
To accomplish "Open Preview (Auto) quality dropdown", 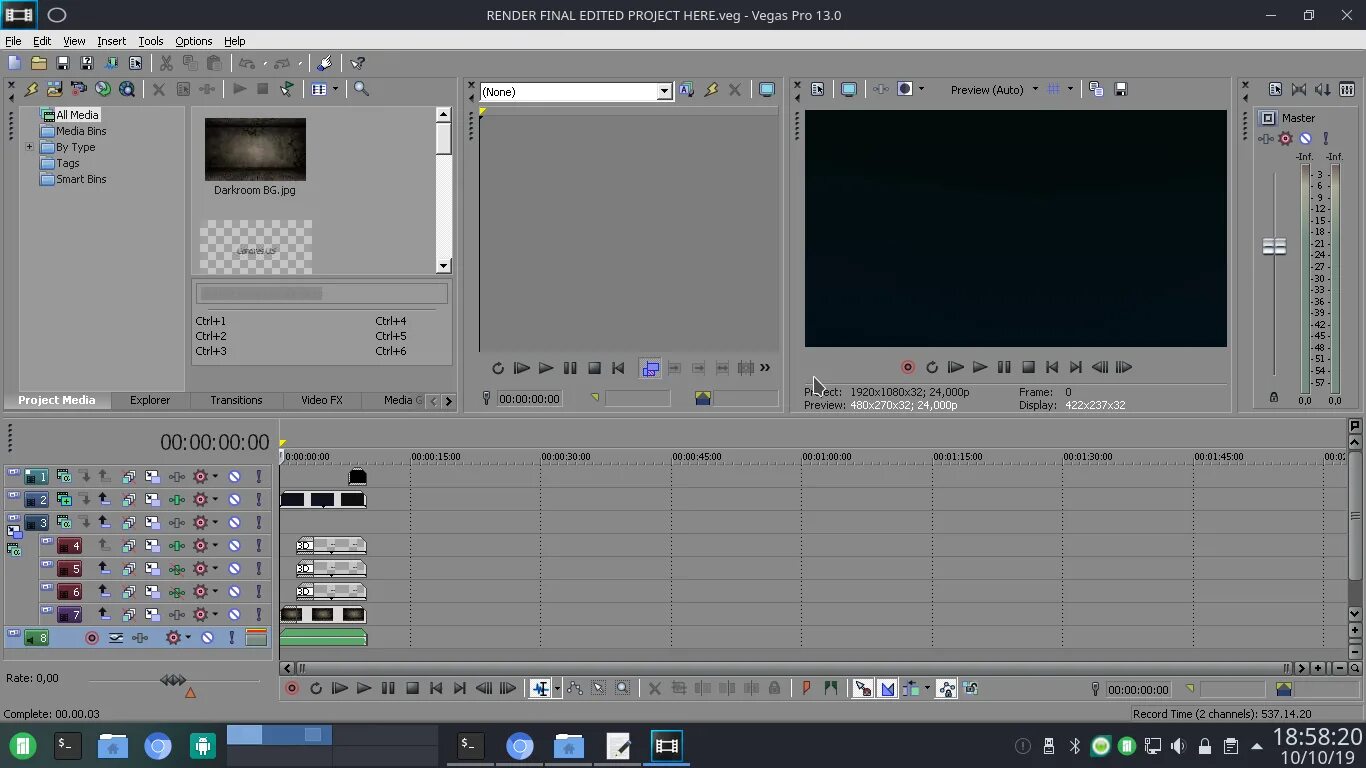I will coord(1034,89).
